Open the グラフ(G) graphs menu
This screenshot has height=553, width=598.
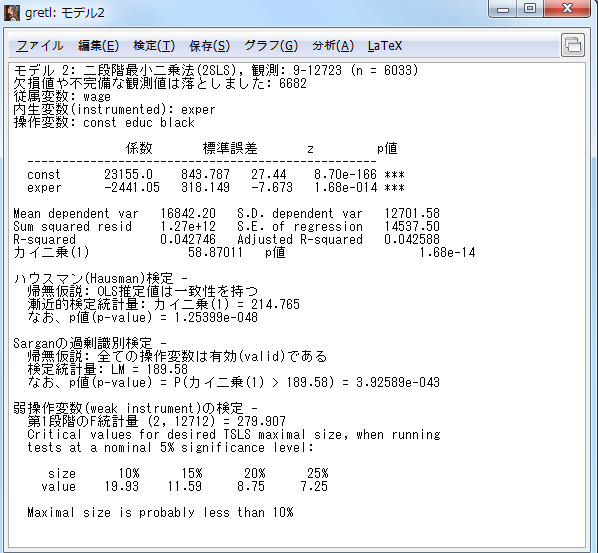(x=271, y=46)
